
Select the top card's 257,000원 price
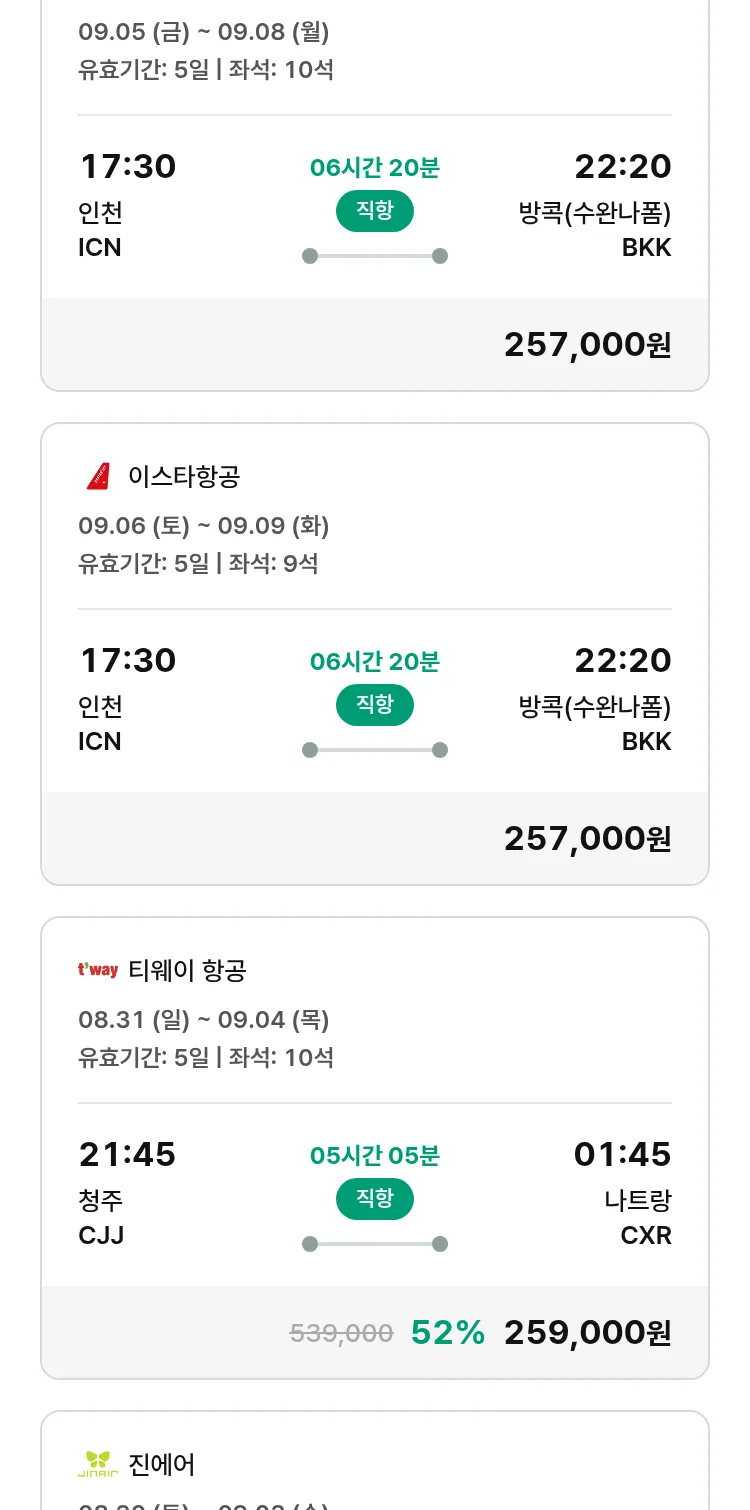point(587,344)
